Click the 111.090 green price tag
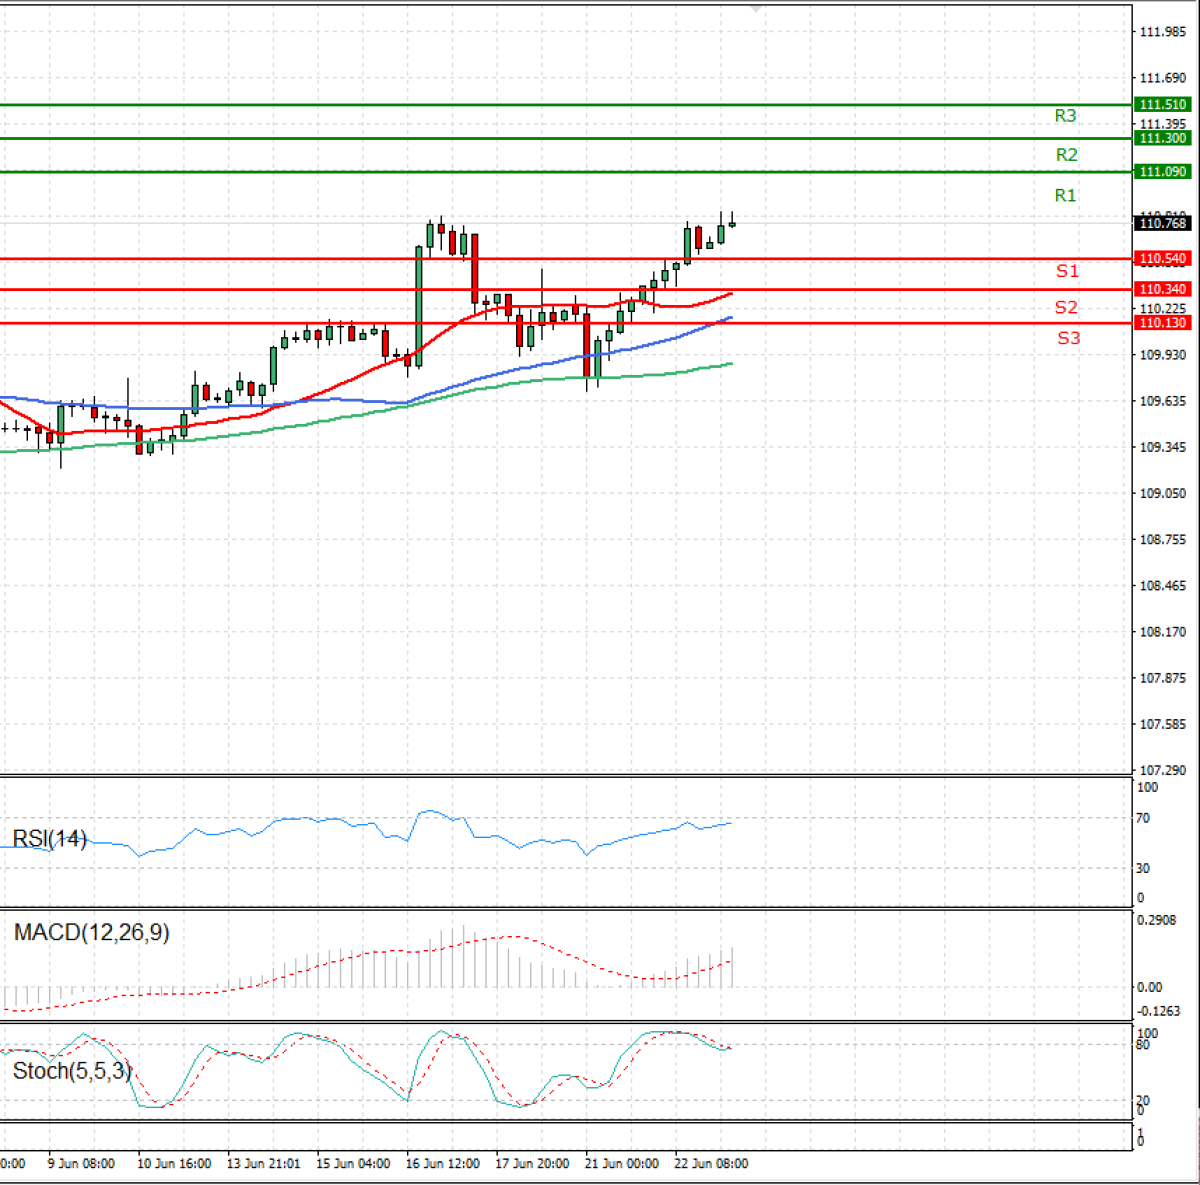This screenshot has height=1185, width=1200. tap(1162, 172)
